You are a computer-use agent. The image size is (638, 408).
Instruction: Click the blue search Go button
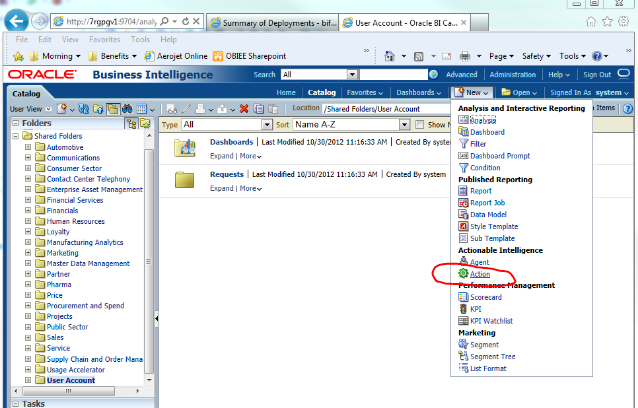pos(434,74)
